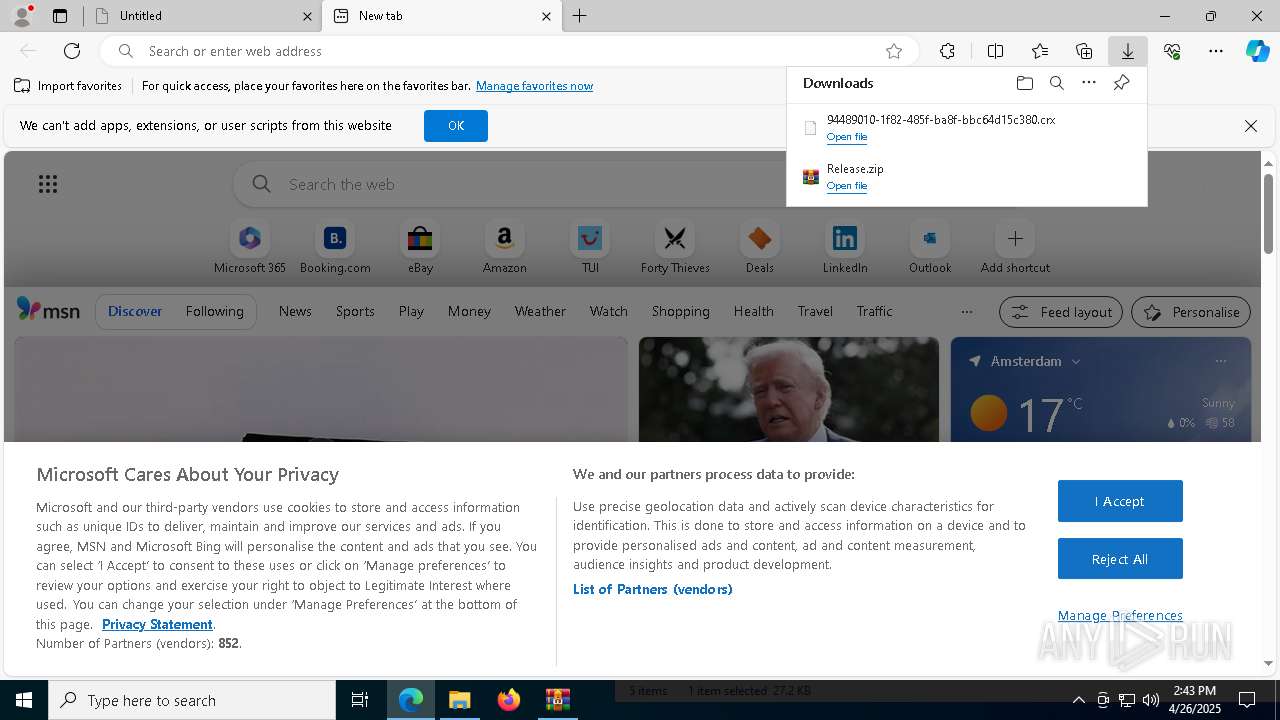Screen dimensions: 1280x720
Task: Open the Copilot sidebar icon
Action: (1258, 51)
